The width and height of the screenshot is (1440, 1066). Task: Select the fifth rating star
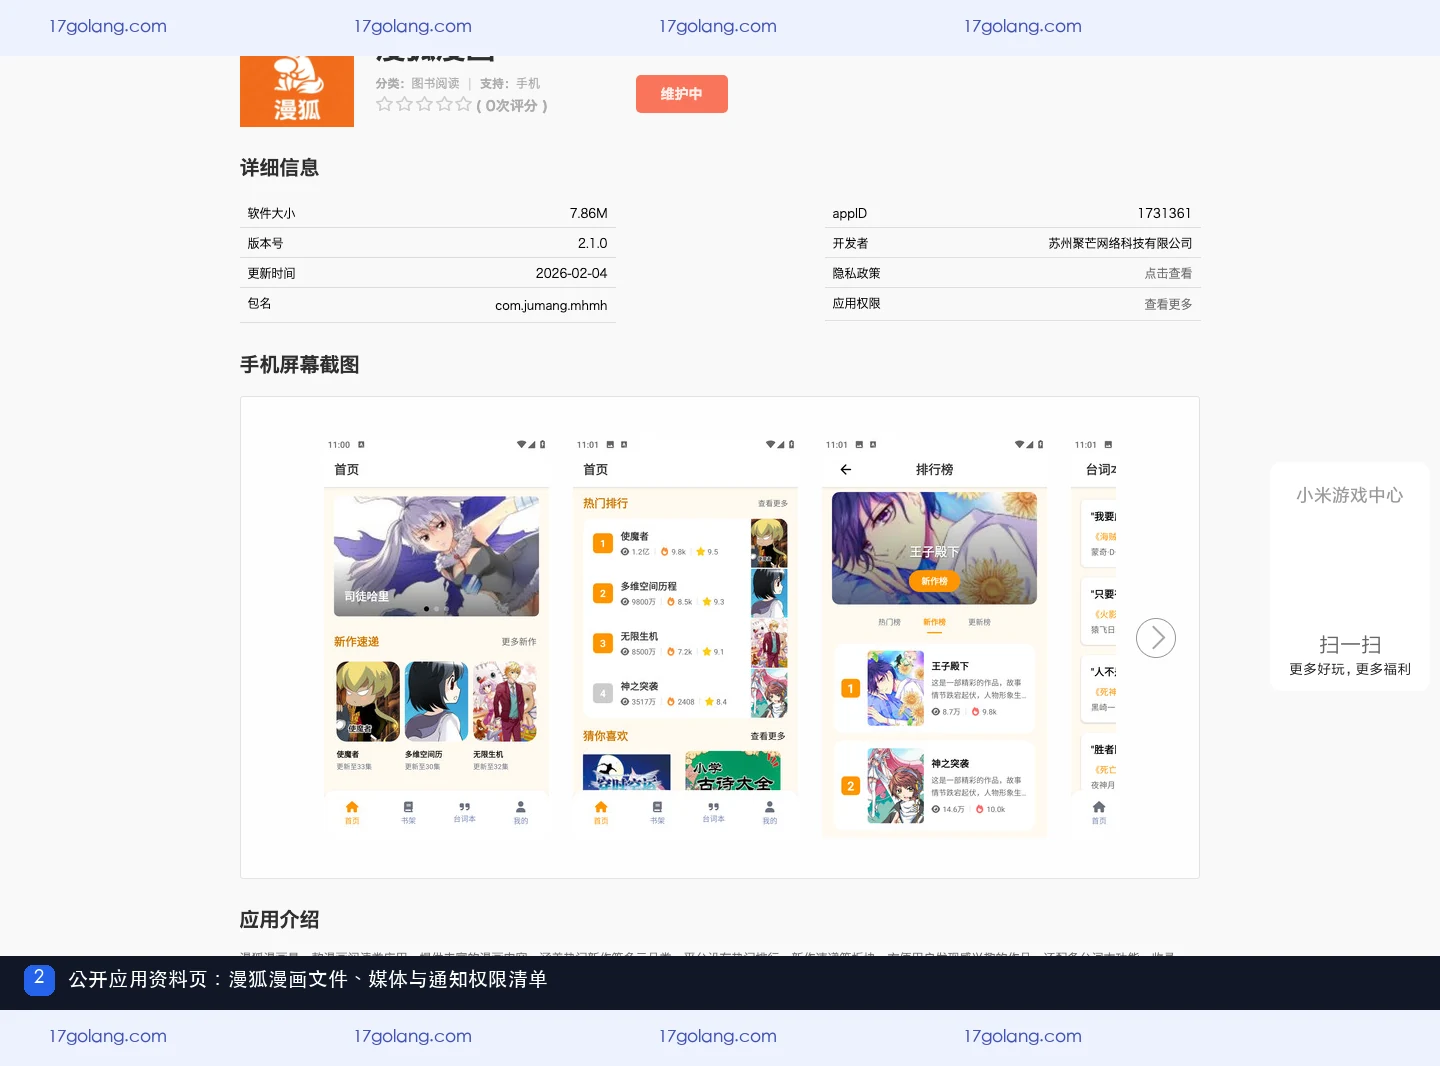(x=463, y=104)
